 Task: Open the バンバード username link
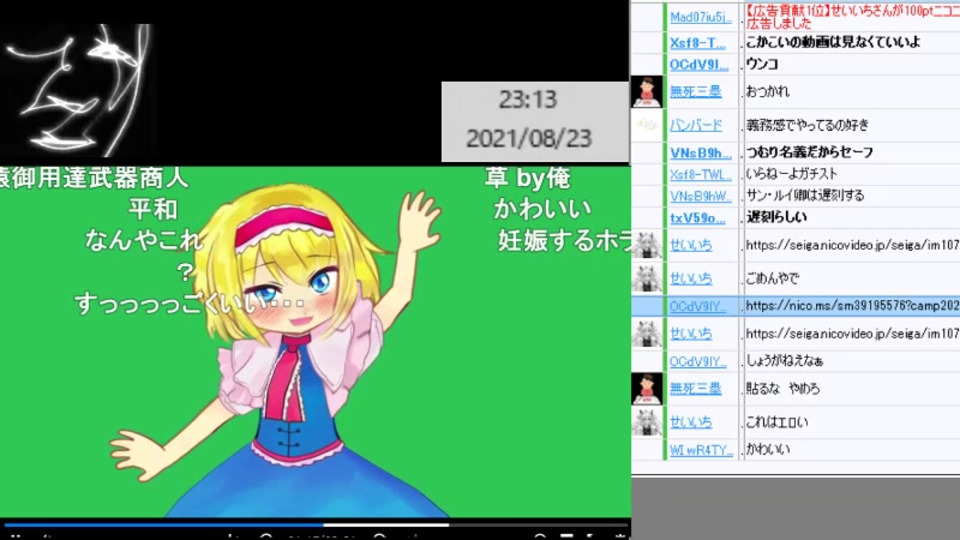[696, 126]
